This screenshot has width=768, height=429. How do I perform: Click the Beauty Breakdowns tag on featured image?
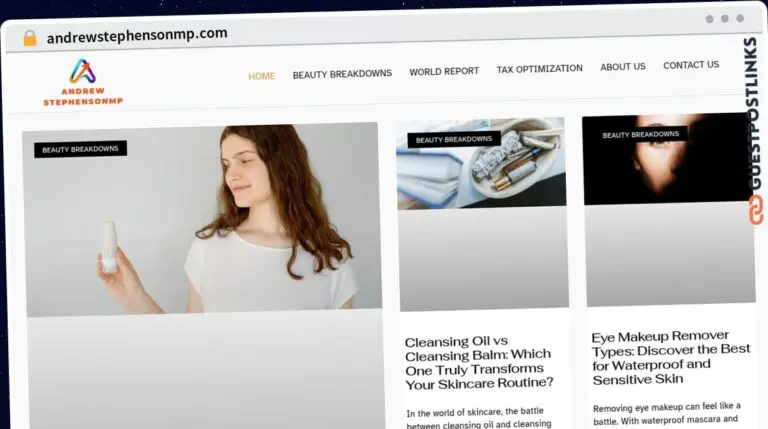click(80, 149)
